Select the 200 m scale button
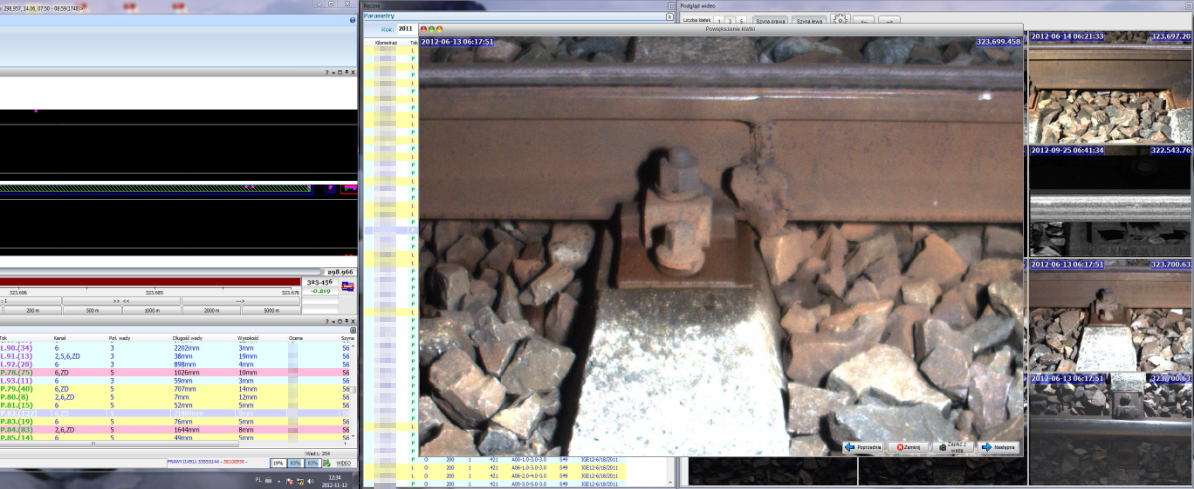 (x=31, y=311)
